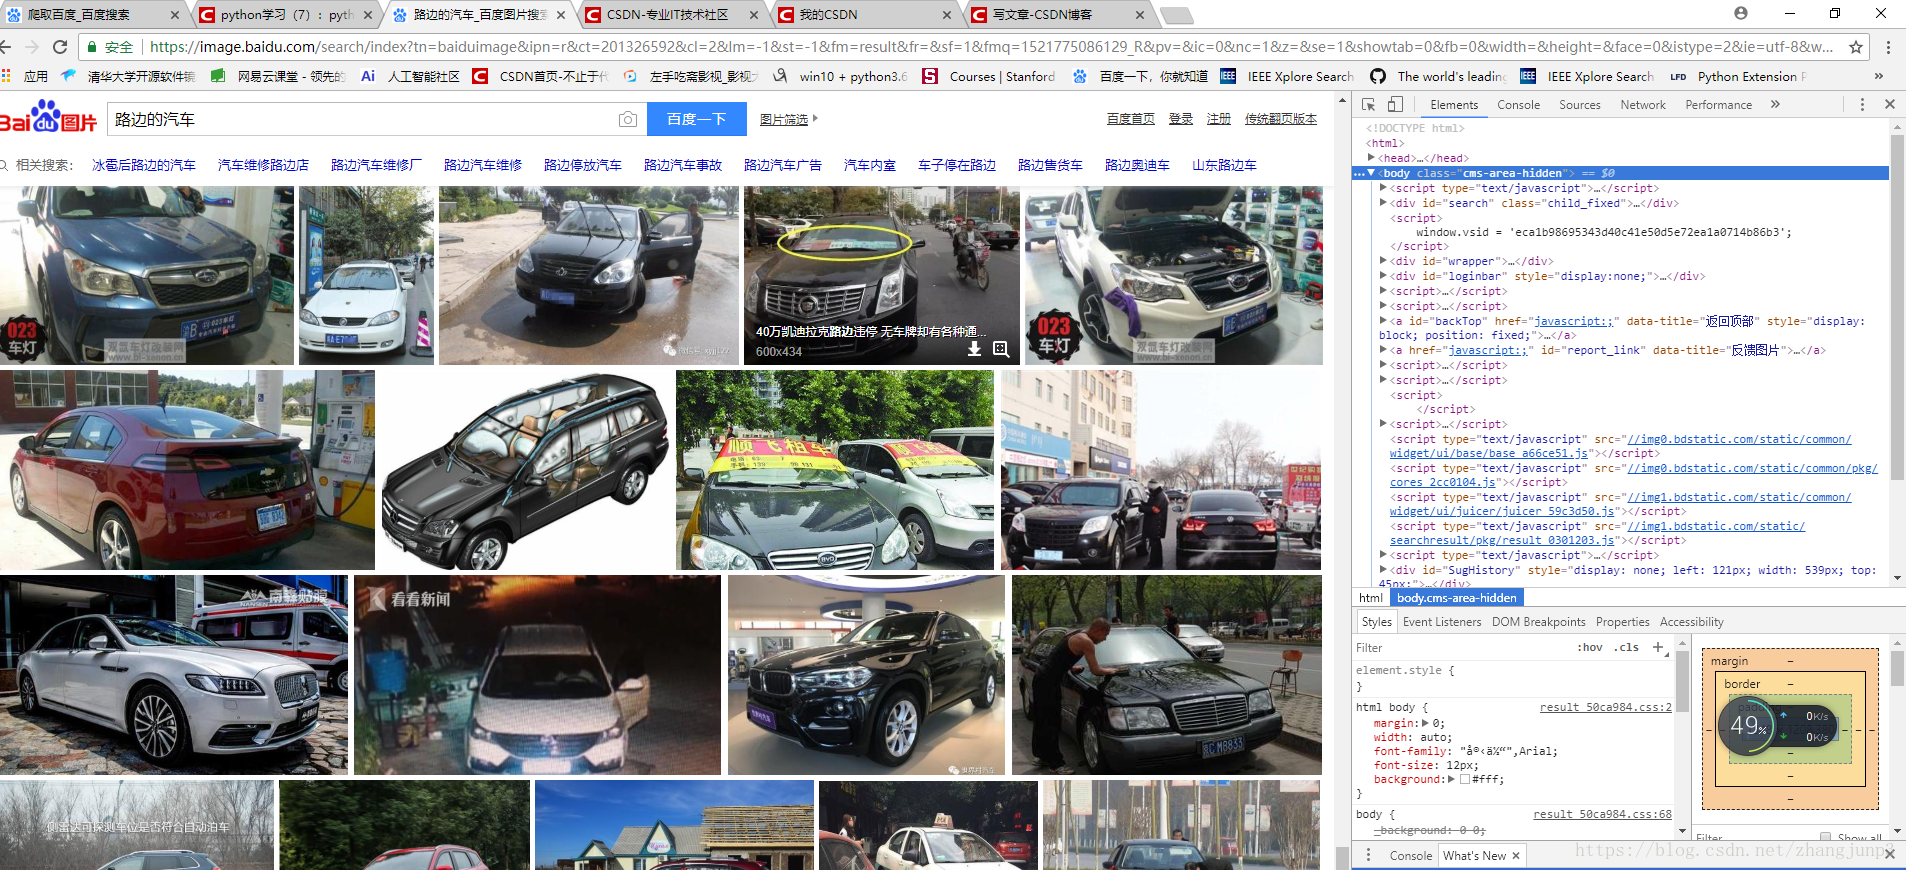
Task: Click the 注册 register link
Action: 1218,119
